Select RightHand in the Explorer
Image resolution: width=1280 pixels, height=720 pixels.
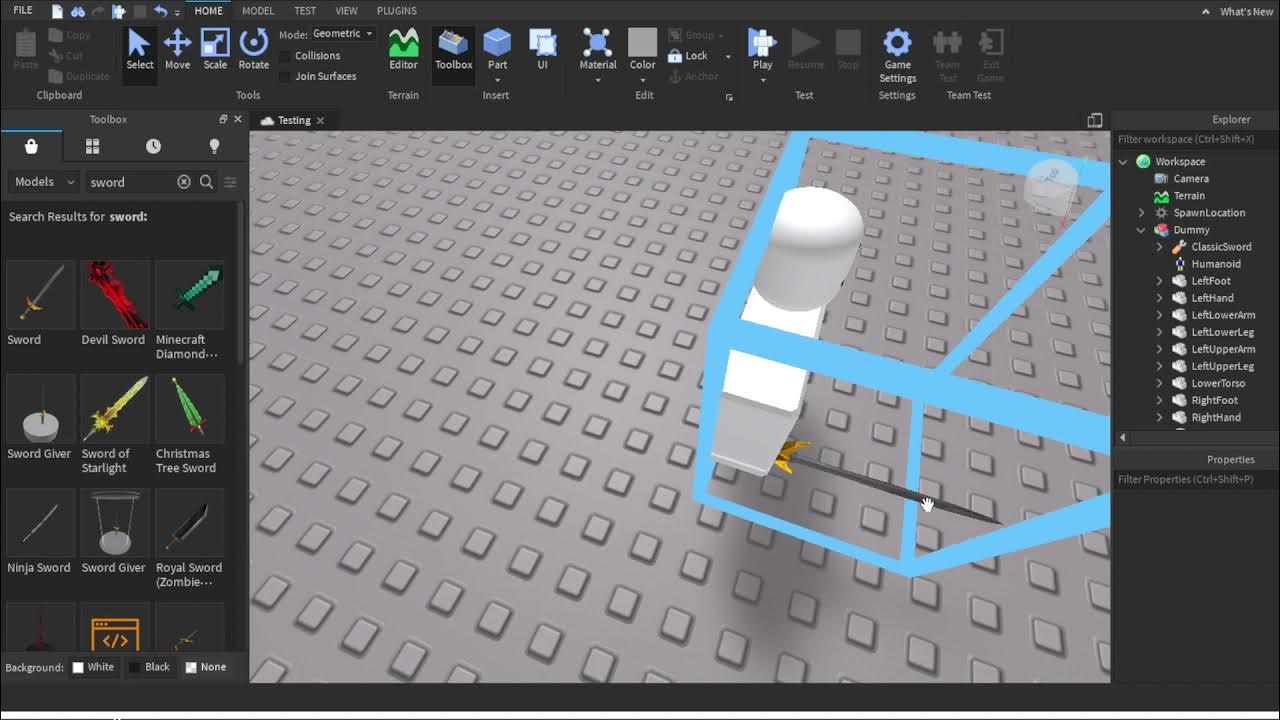[x=1216, y=417]
